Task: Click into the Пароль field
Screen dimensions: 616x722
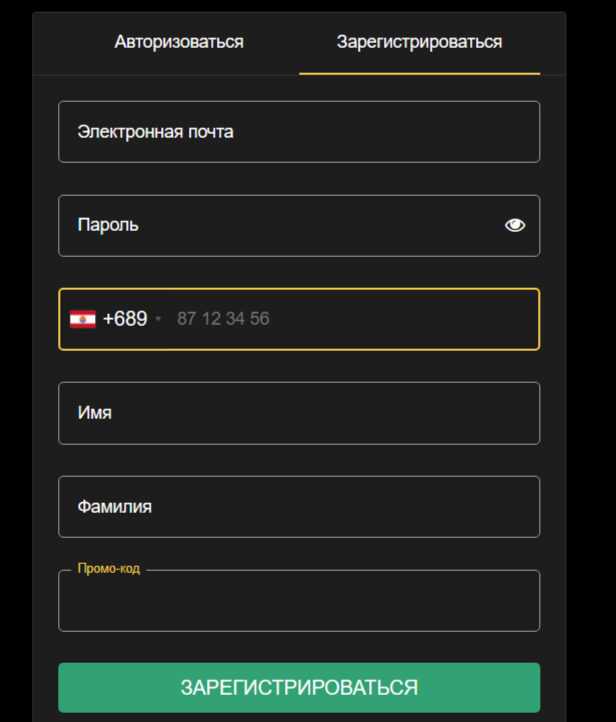Action: [x=280, y=225]
